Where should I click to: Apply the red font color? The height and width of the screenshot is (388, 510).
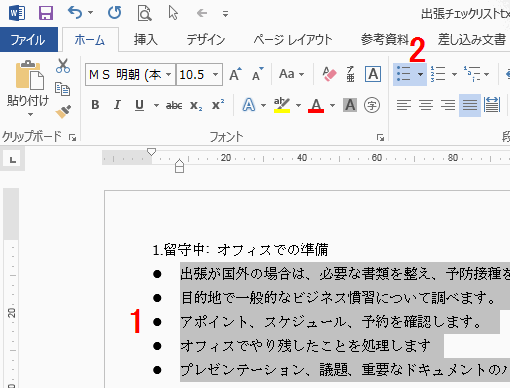tap(316, 105)
